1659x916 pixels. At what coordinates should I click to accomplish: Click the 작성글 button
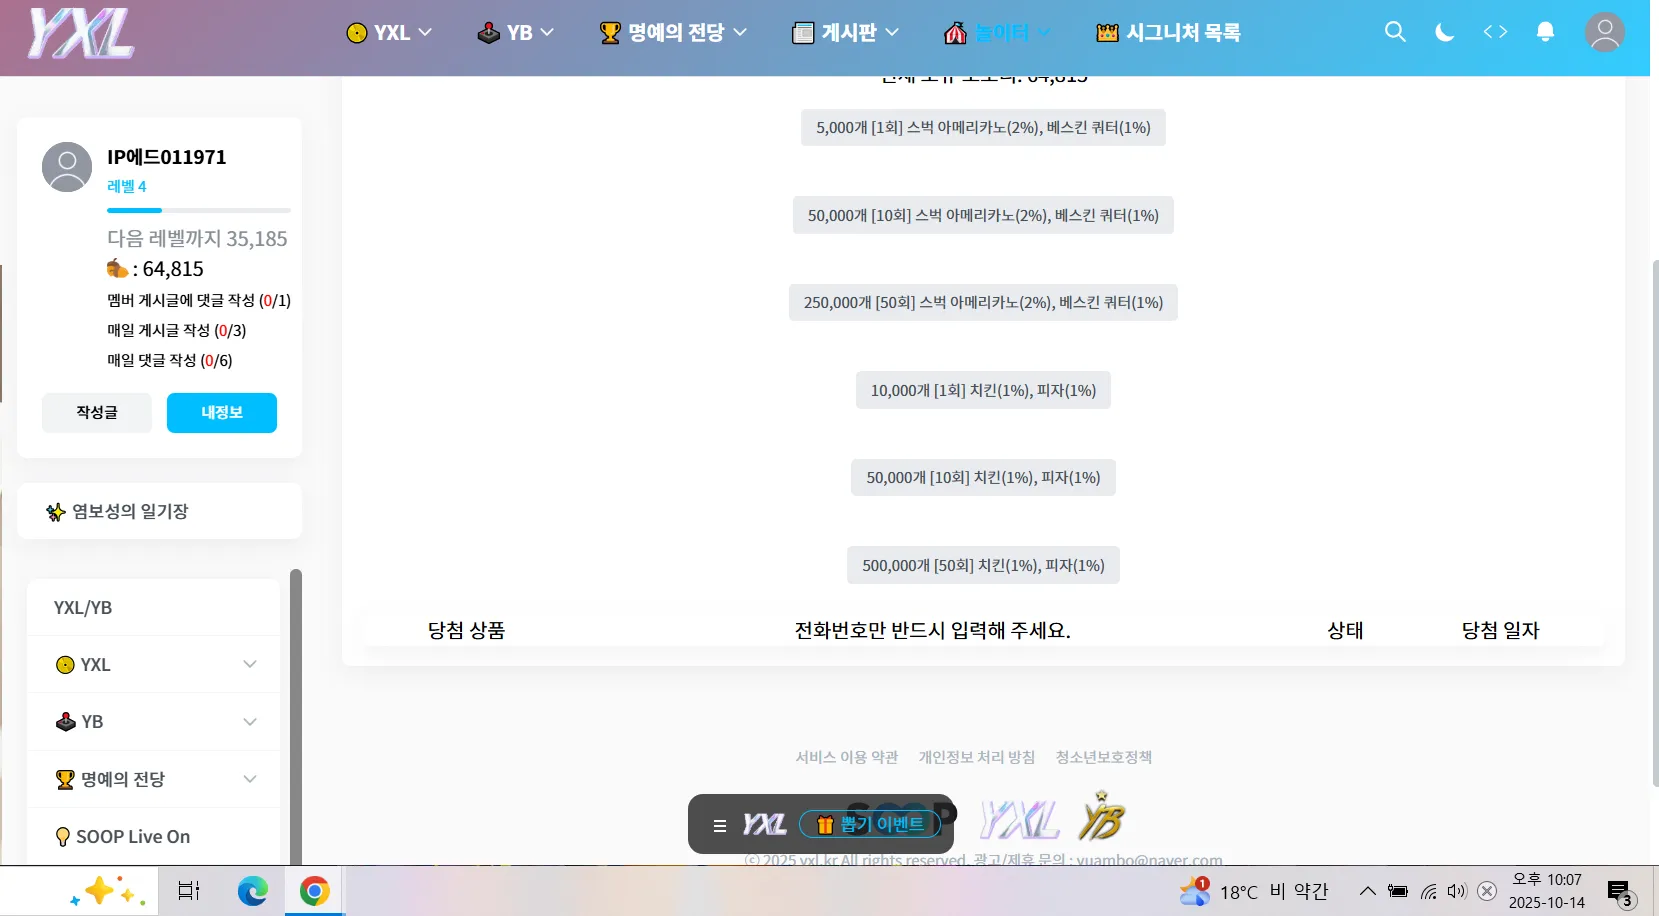(x=97, y=413)
